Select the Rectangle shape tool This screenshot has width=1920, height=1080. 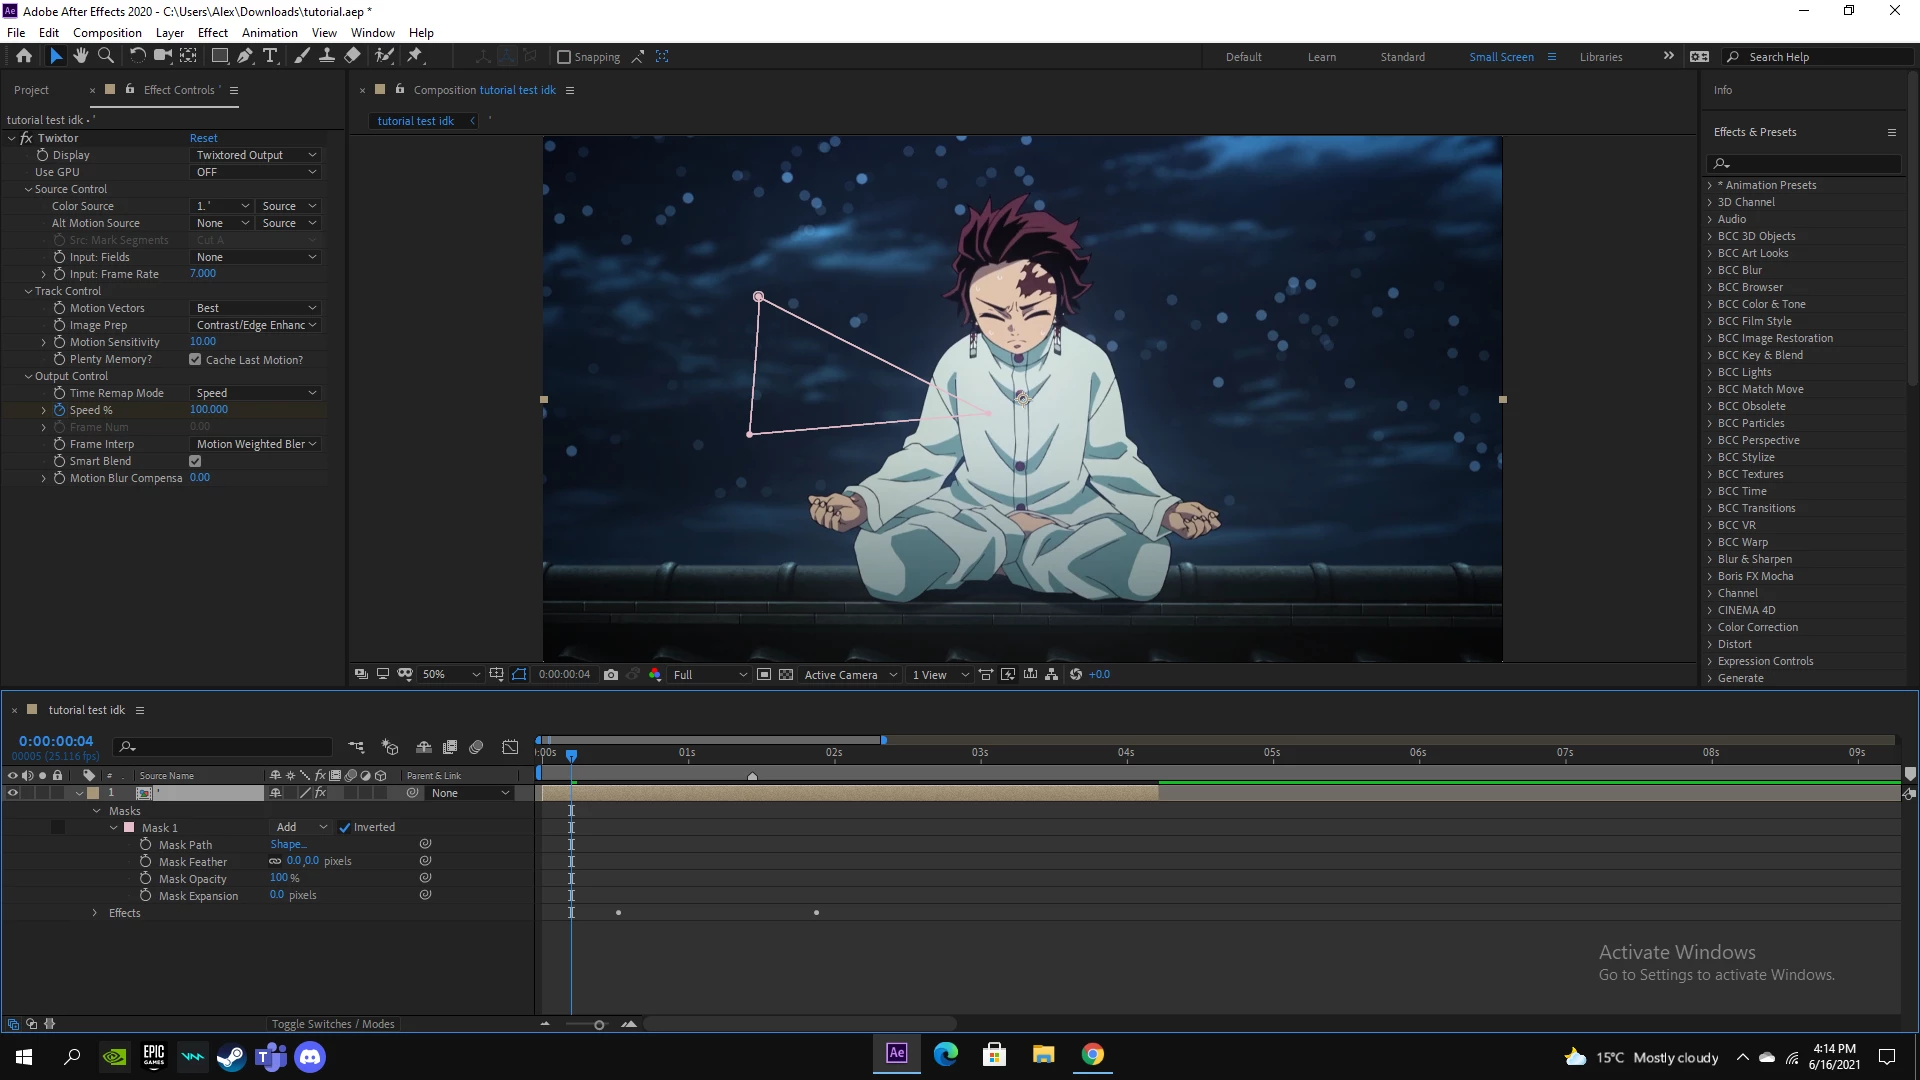tap(220, 57)
